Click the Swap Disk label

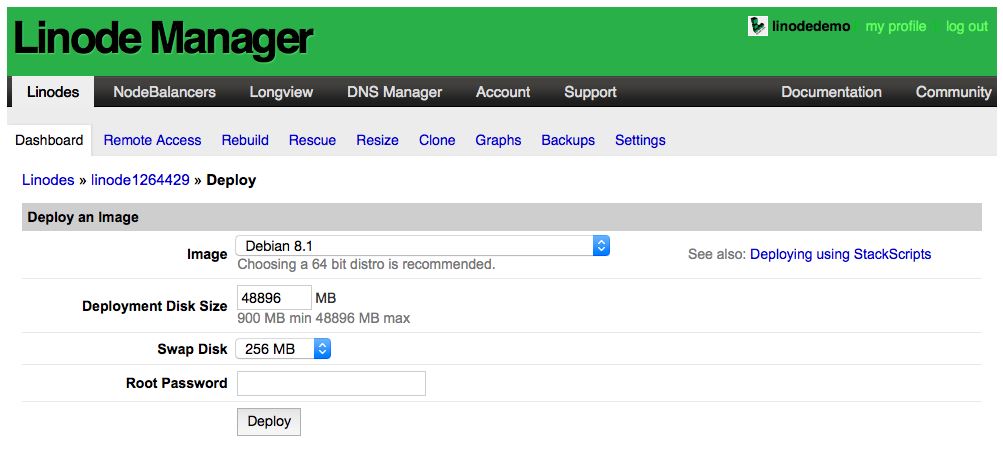[193, 349]
